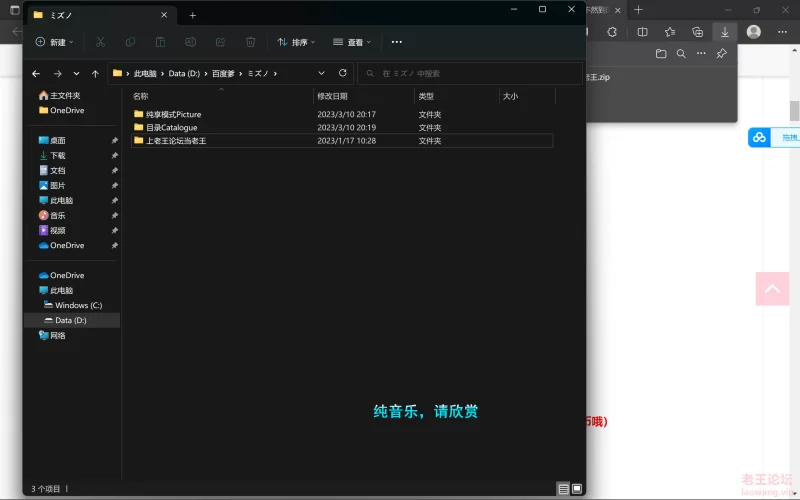Refresh the current folder view
The image size is (800, 500).
(x=343, y=73)
